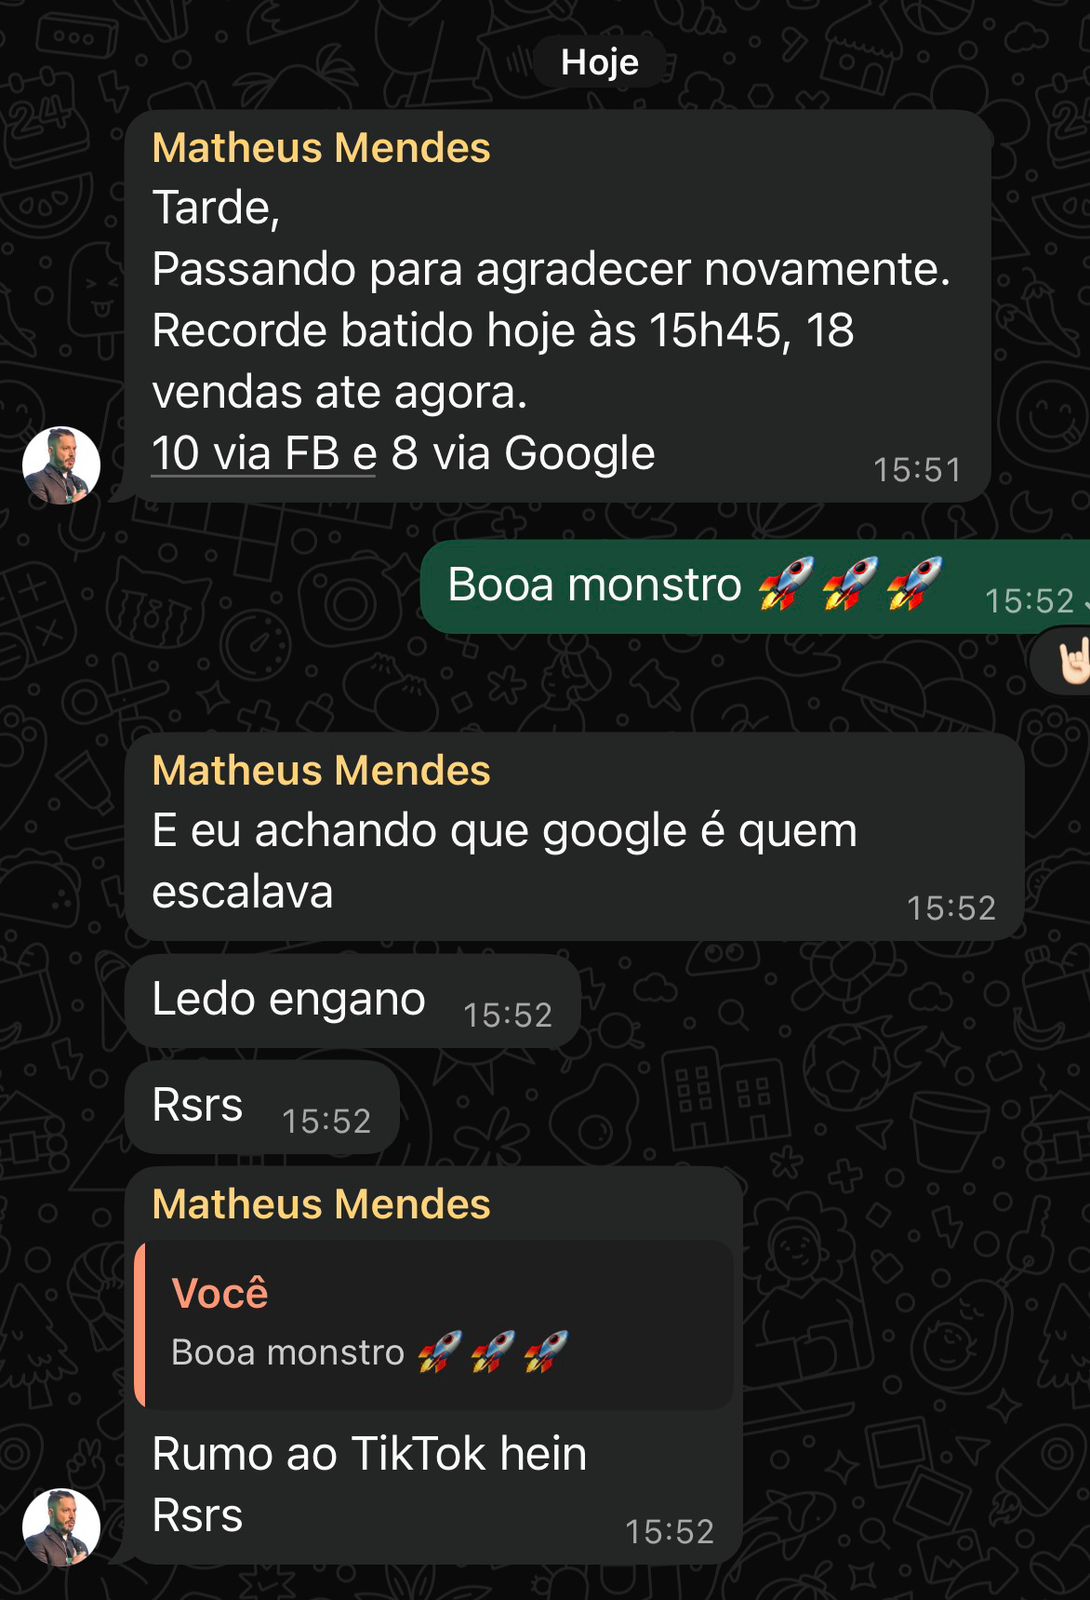This screenshot has height=1600, width=1090.
Task: Select the sent 'Booa monstro' green bubble
Action: pyautogui.click(x=755, y=587)
